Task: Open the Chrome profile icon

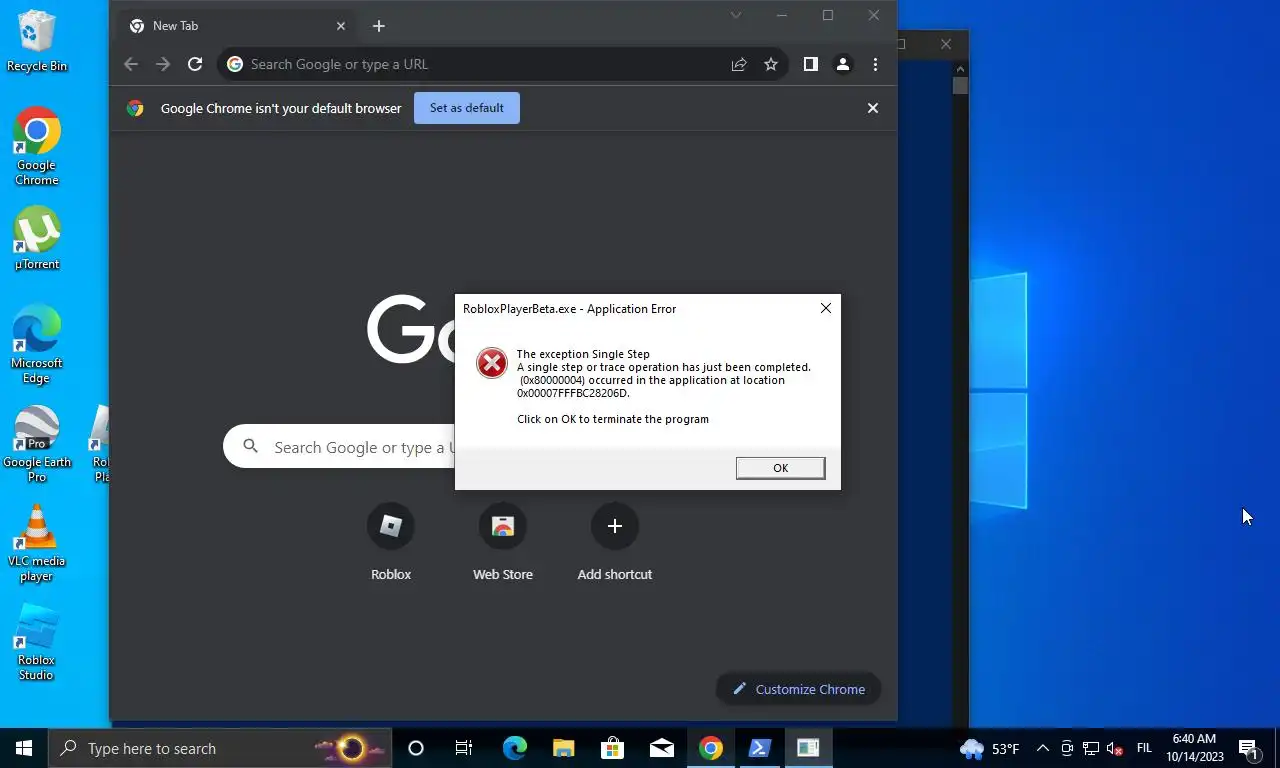Action: coord(843,64)
